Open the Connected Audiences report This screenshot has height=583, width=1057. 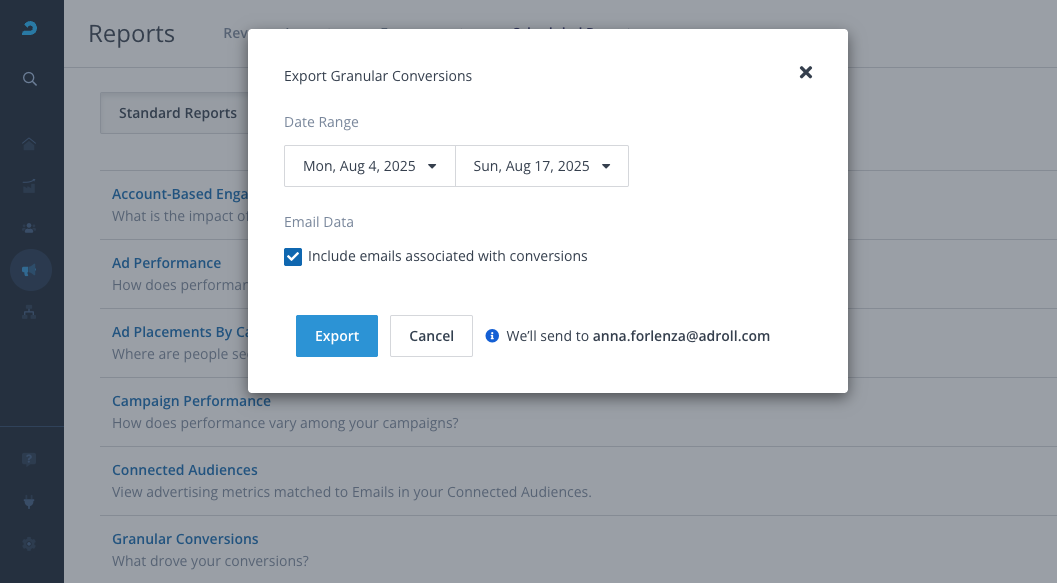click(185, 470)
